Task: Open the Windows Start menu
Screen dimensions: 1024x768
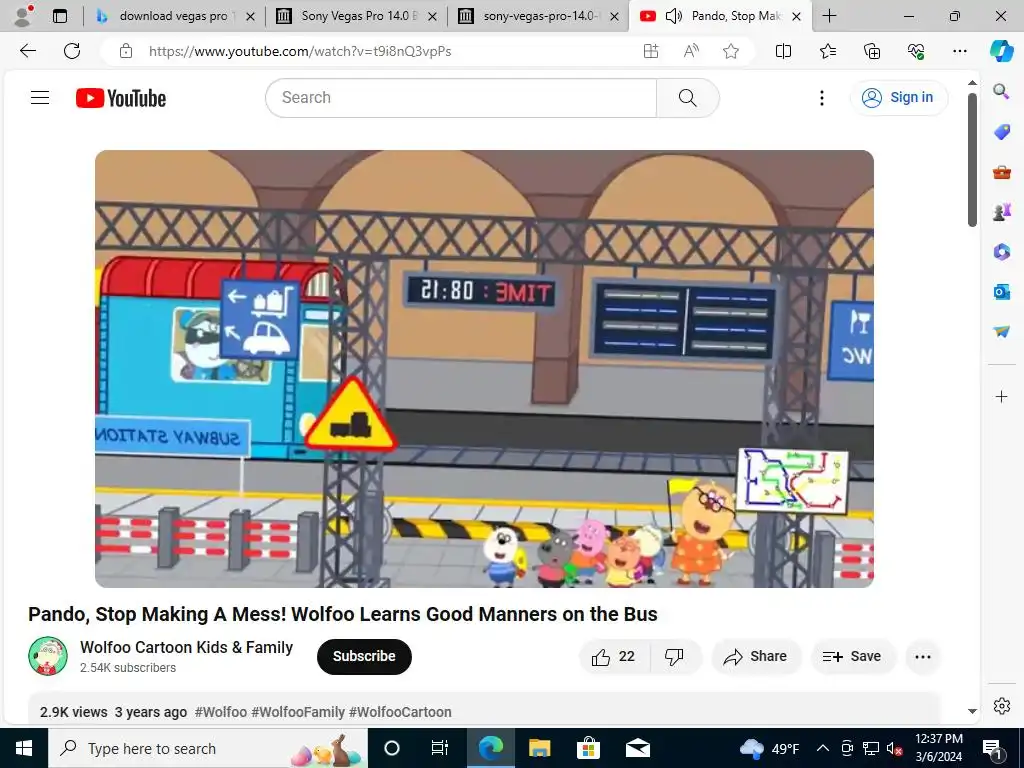Action: click(x=24, y=748)
